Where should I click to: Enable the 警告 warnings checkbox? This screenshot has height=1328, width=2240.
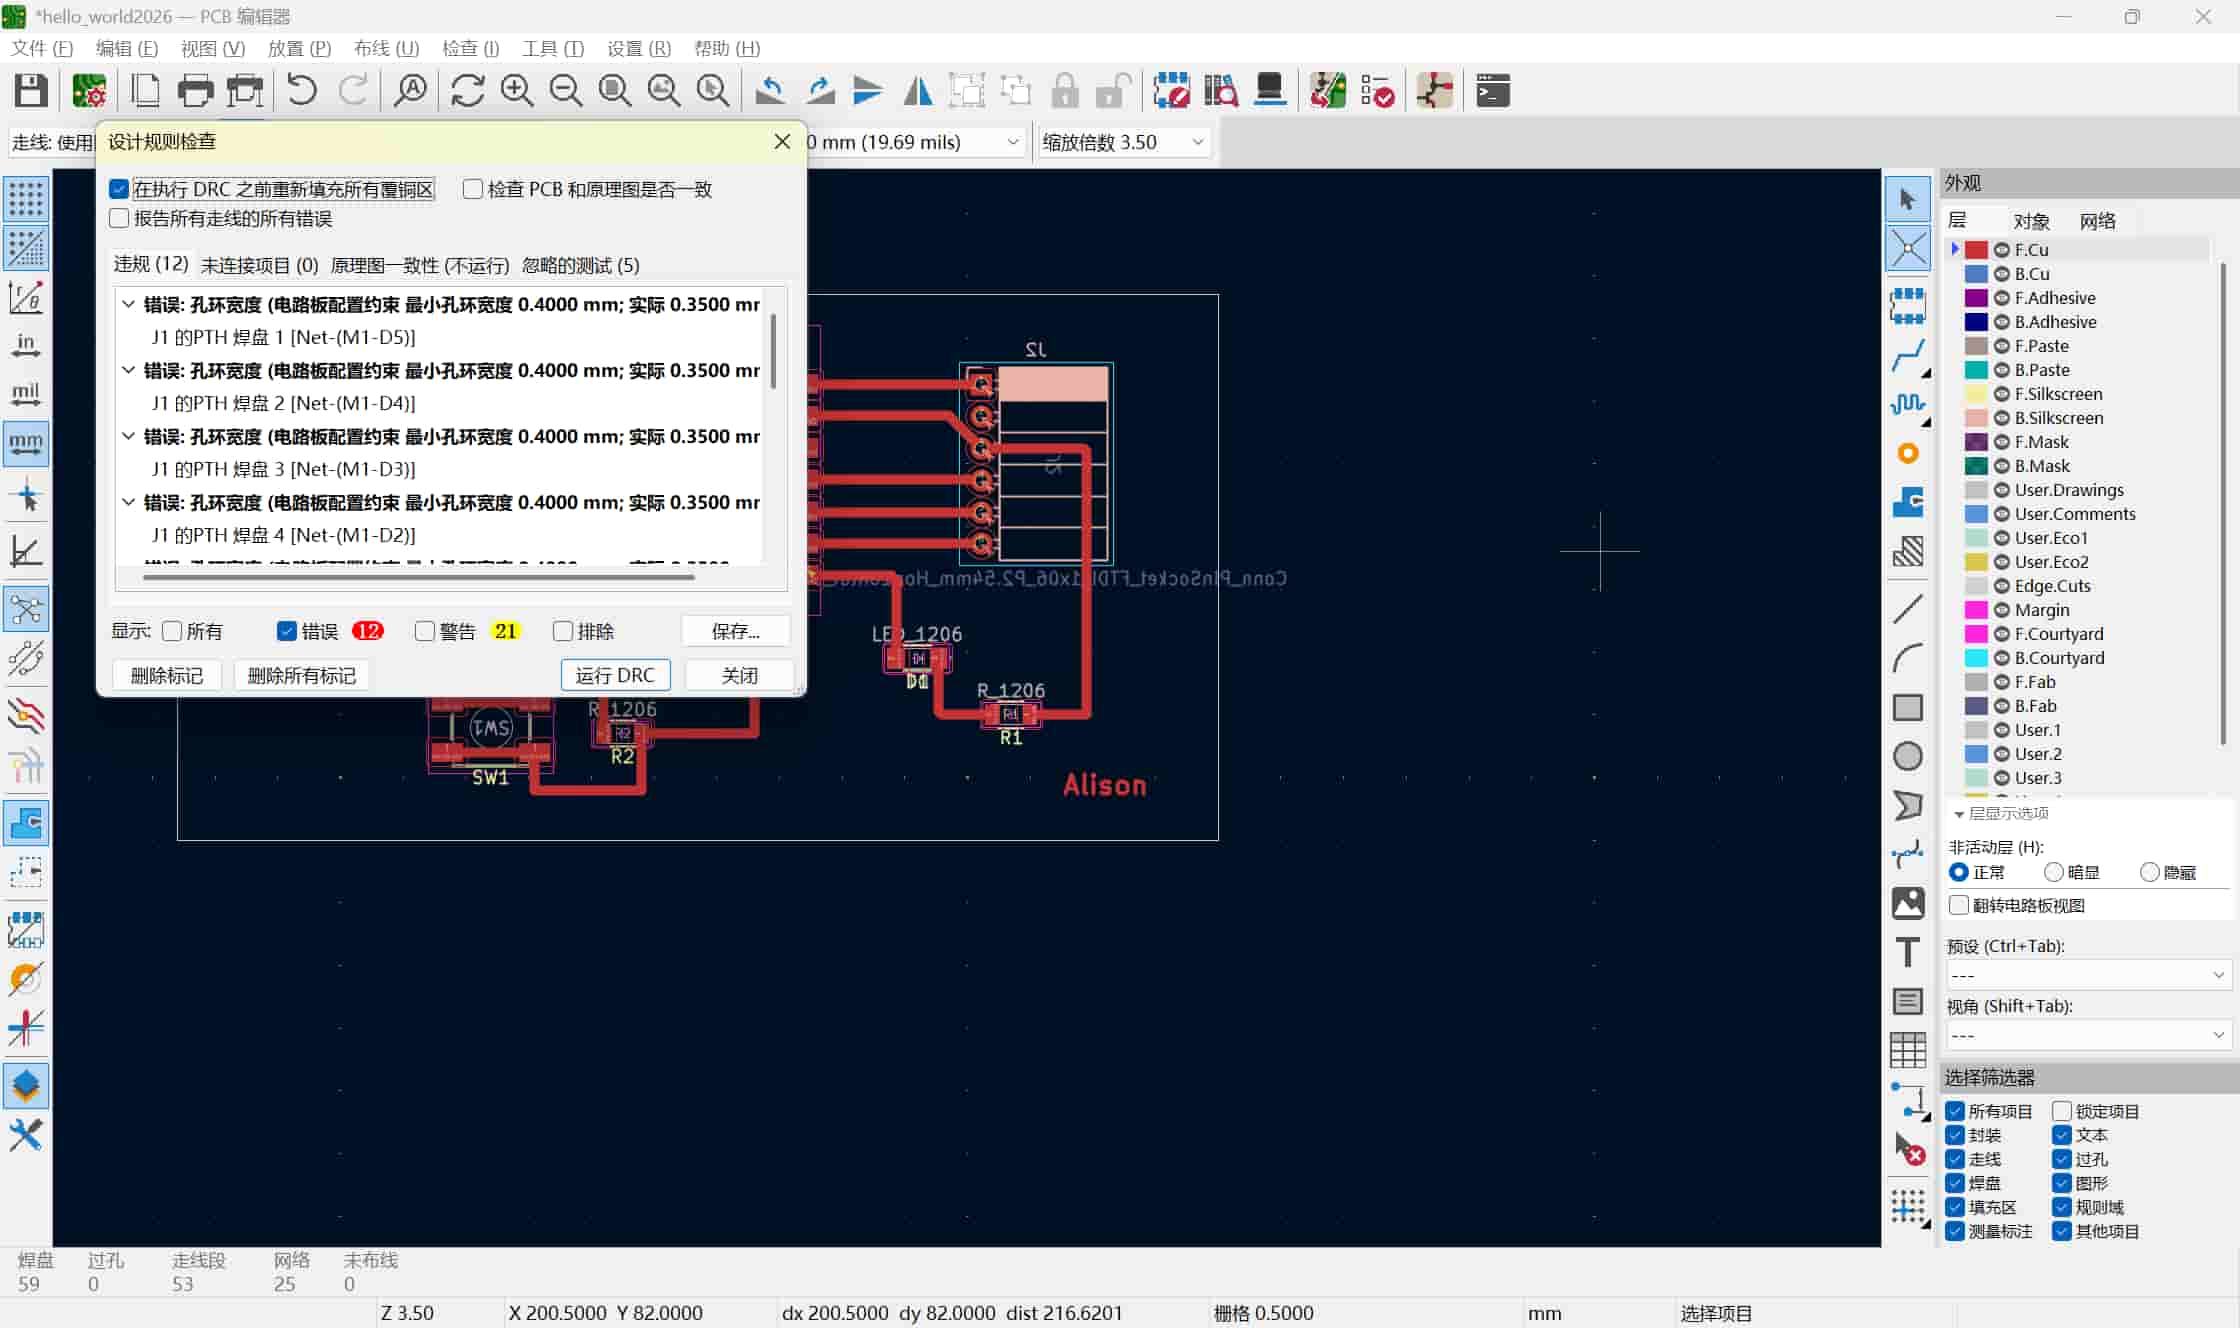[425, 631]
